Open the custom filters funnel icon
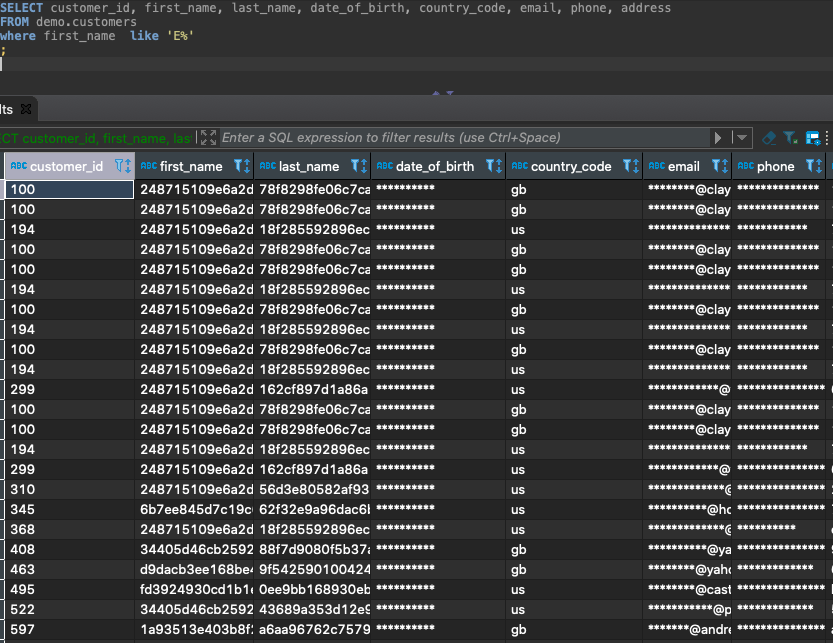 point(790,138)
